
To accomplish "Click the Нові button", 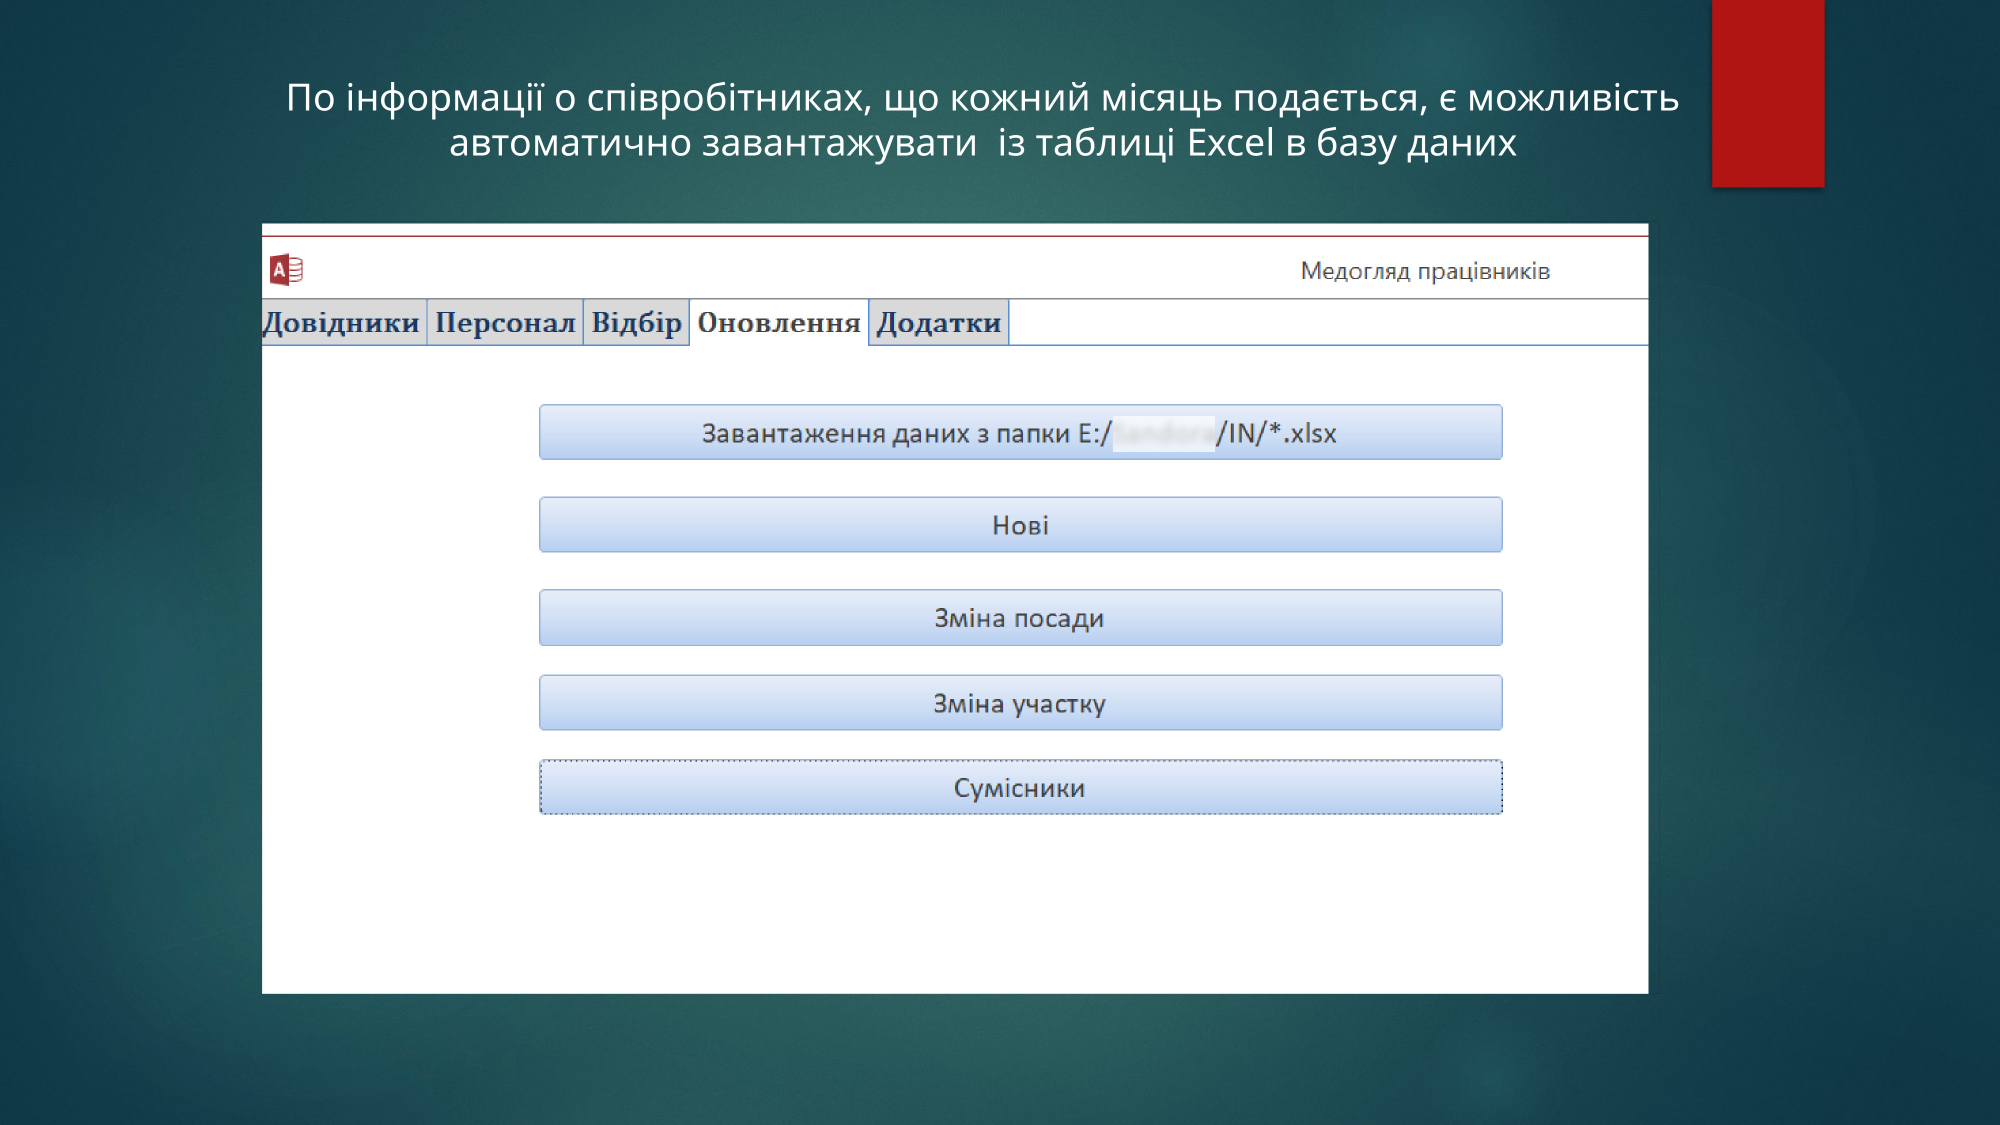I will 1020,525.
